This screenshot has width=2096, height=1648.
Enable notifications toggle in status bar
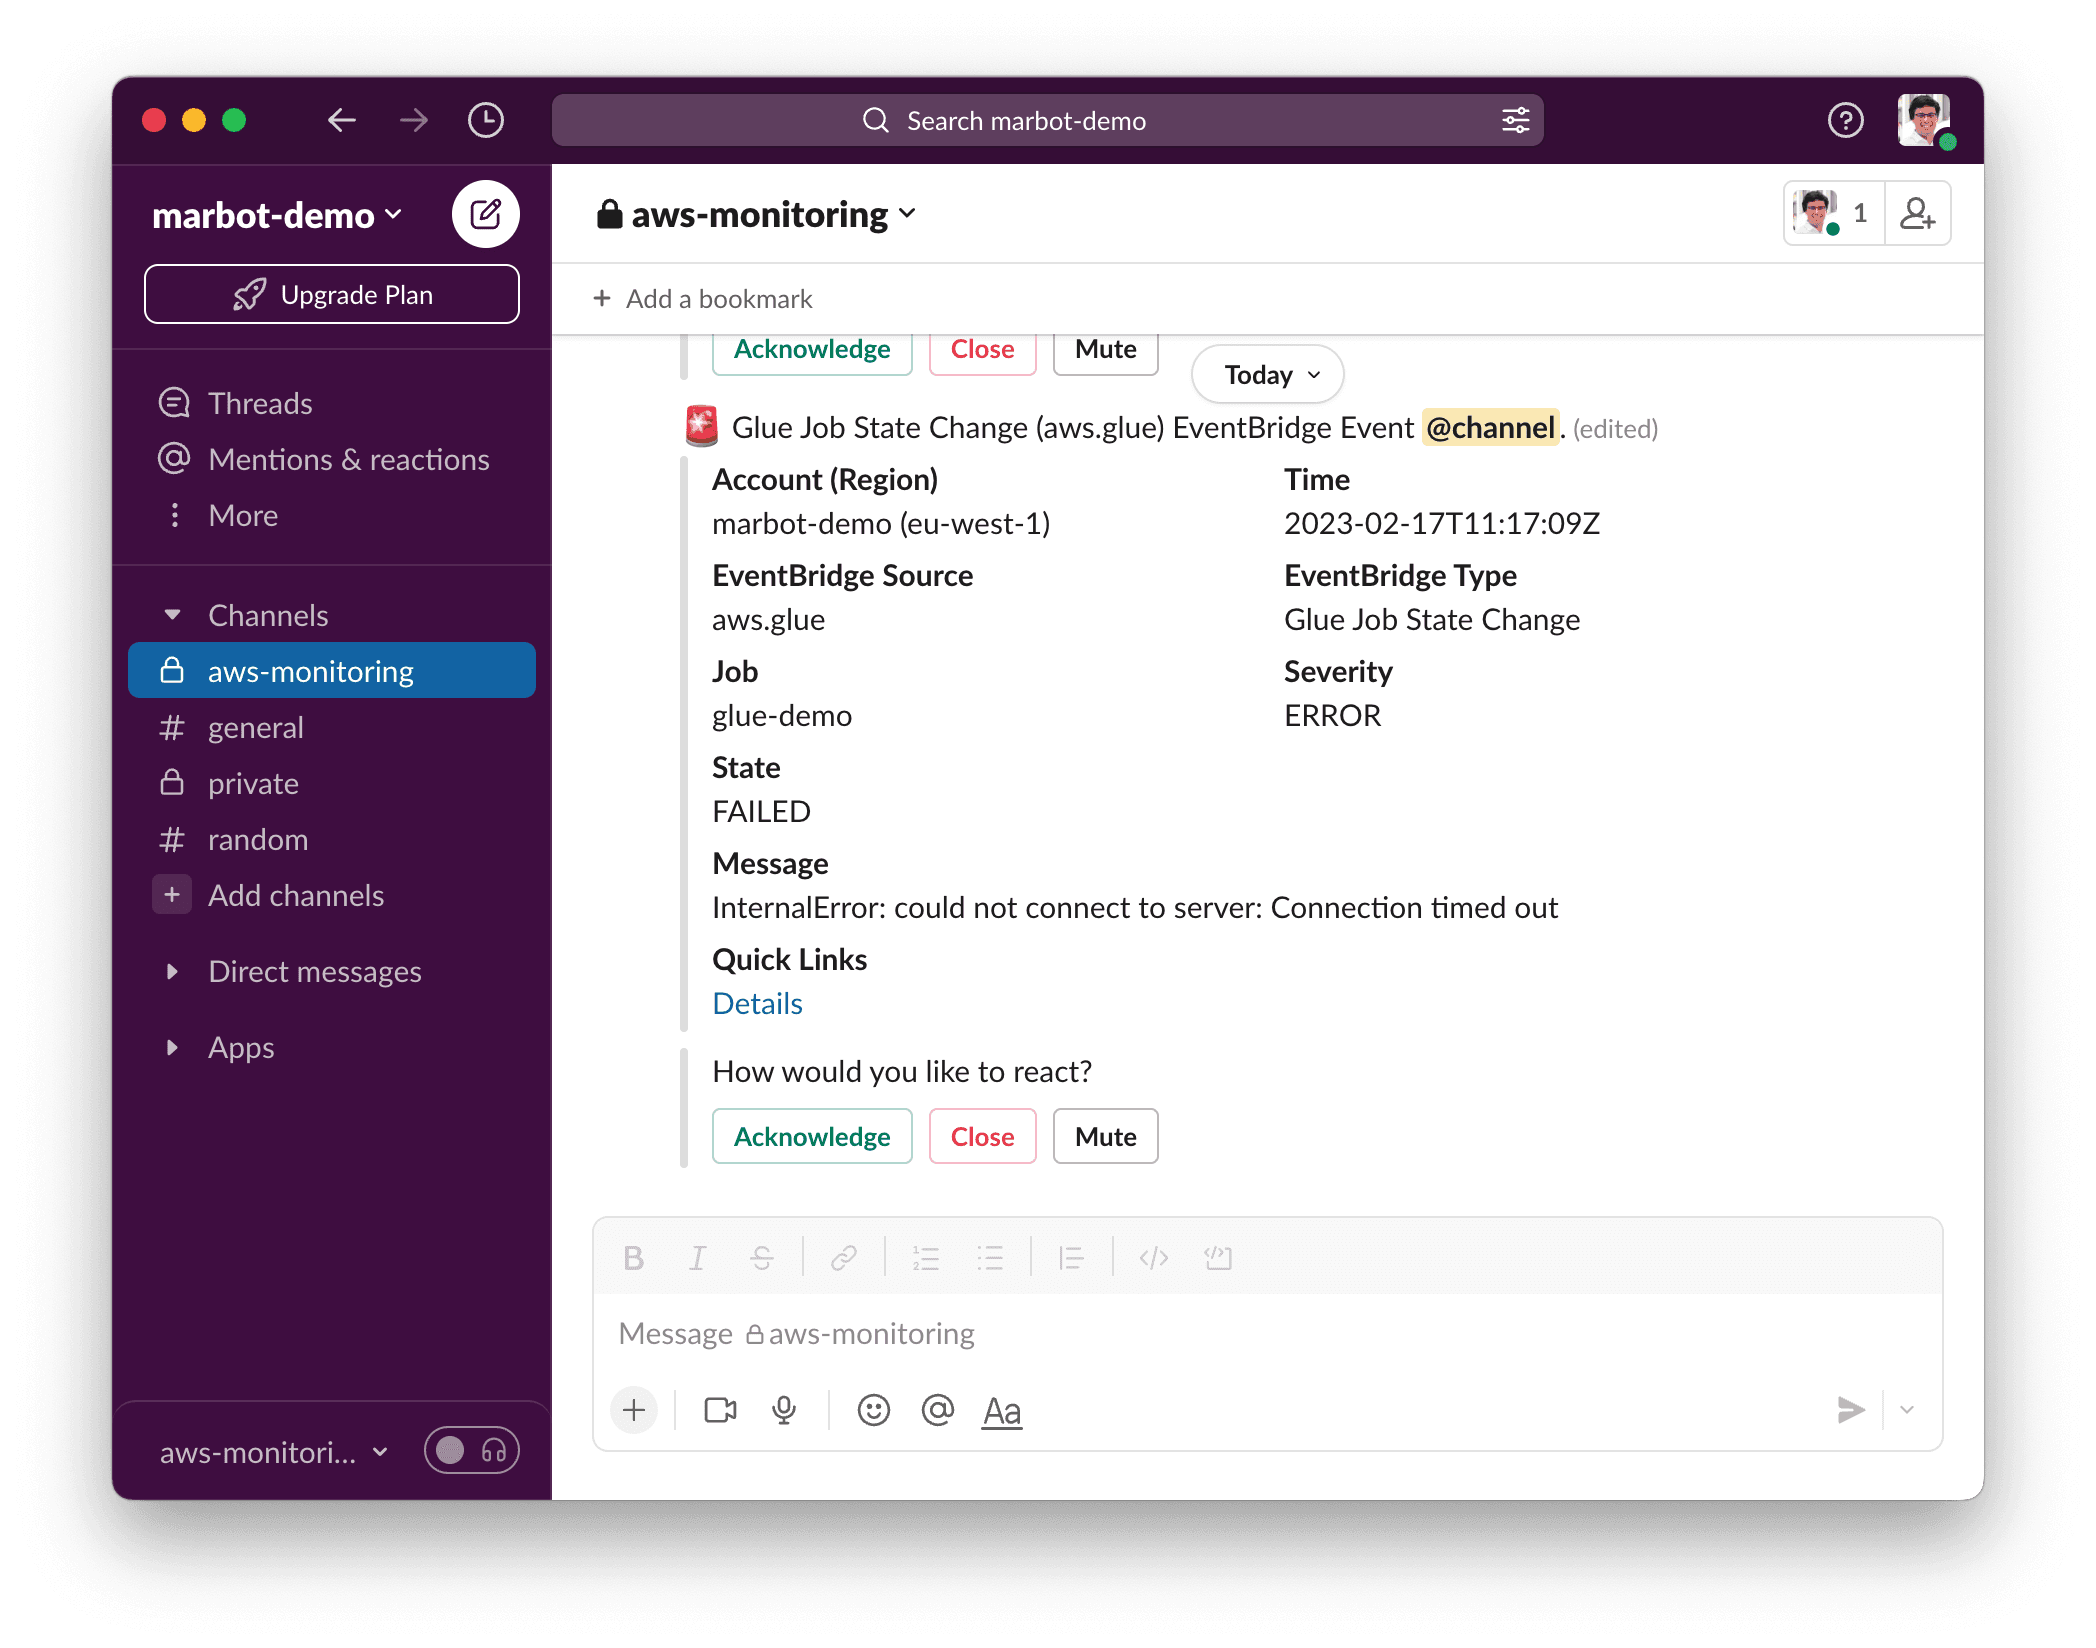point(451,1452)
